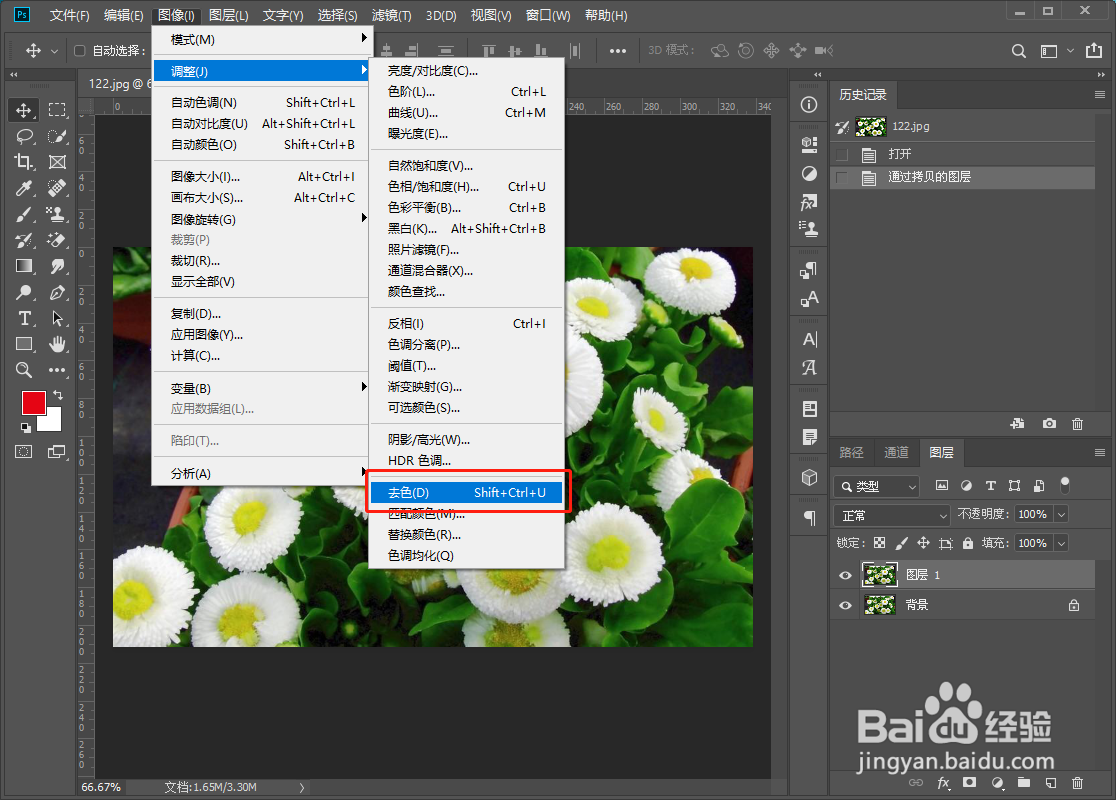Toggle Quick Mask mode icon
1116x800 pixels.
(x=23, y=451)
